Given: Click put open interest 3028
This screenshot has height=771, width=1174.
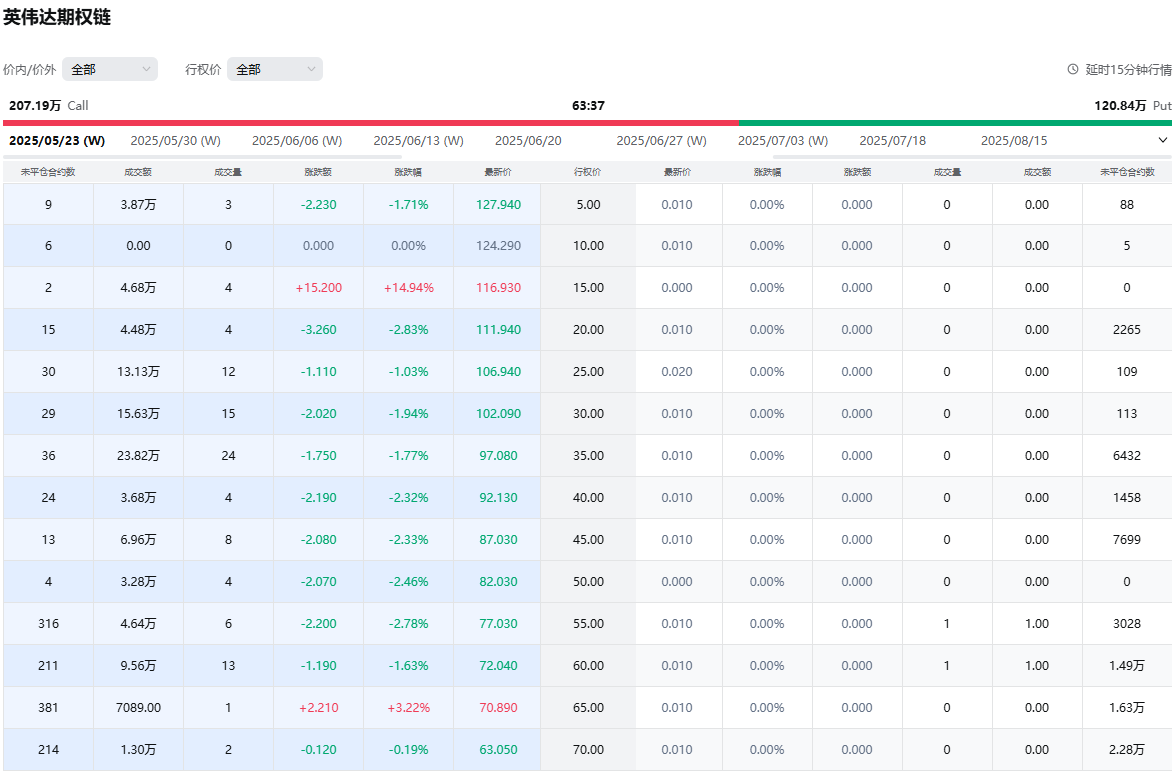Looking at the screenshot, I should click(1127, 624).
